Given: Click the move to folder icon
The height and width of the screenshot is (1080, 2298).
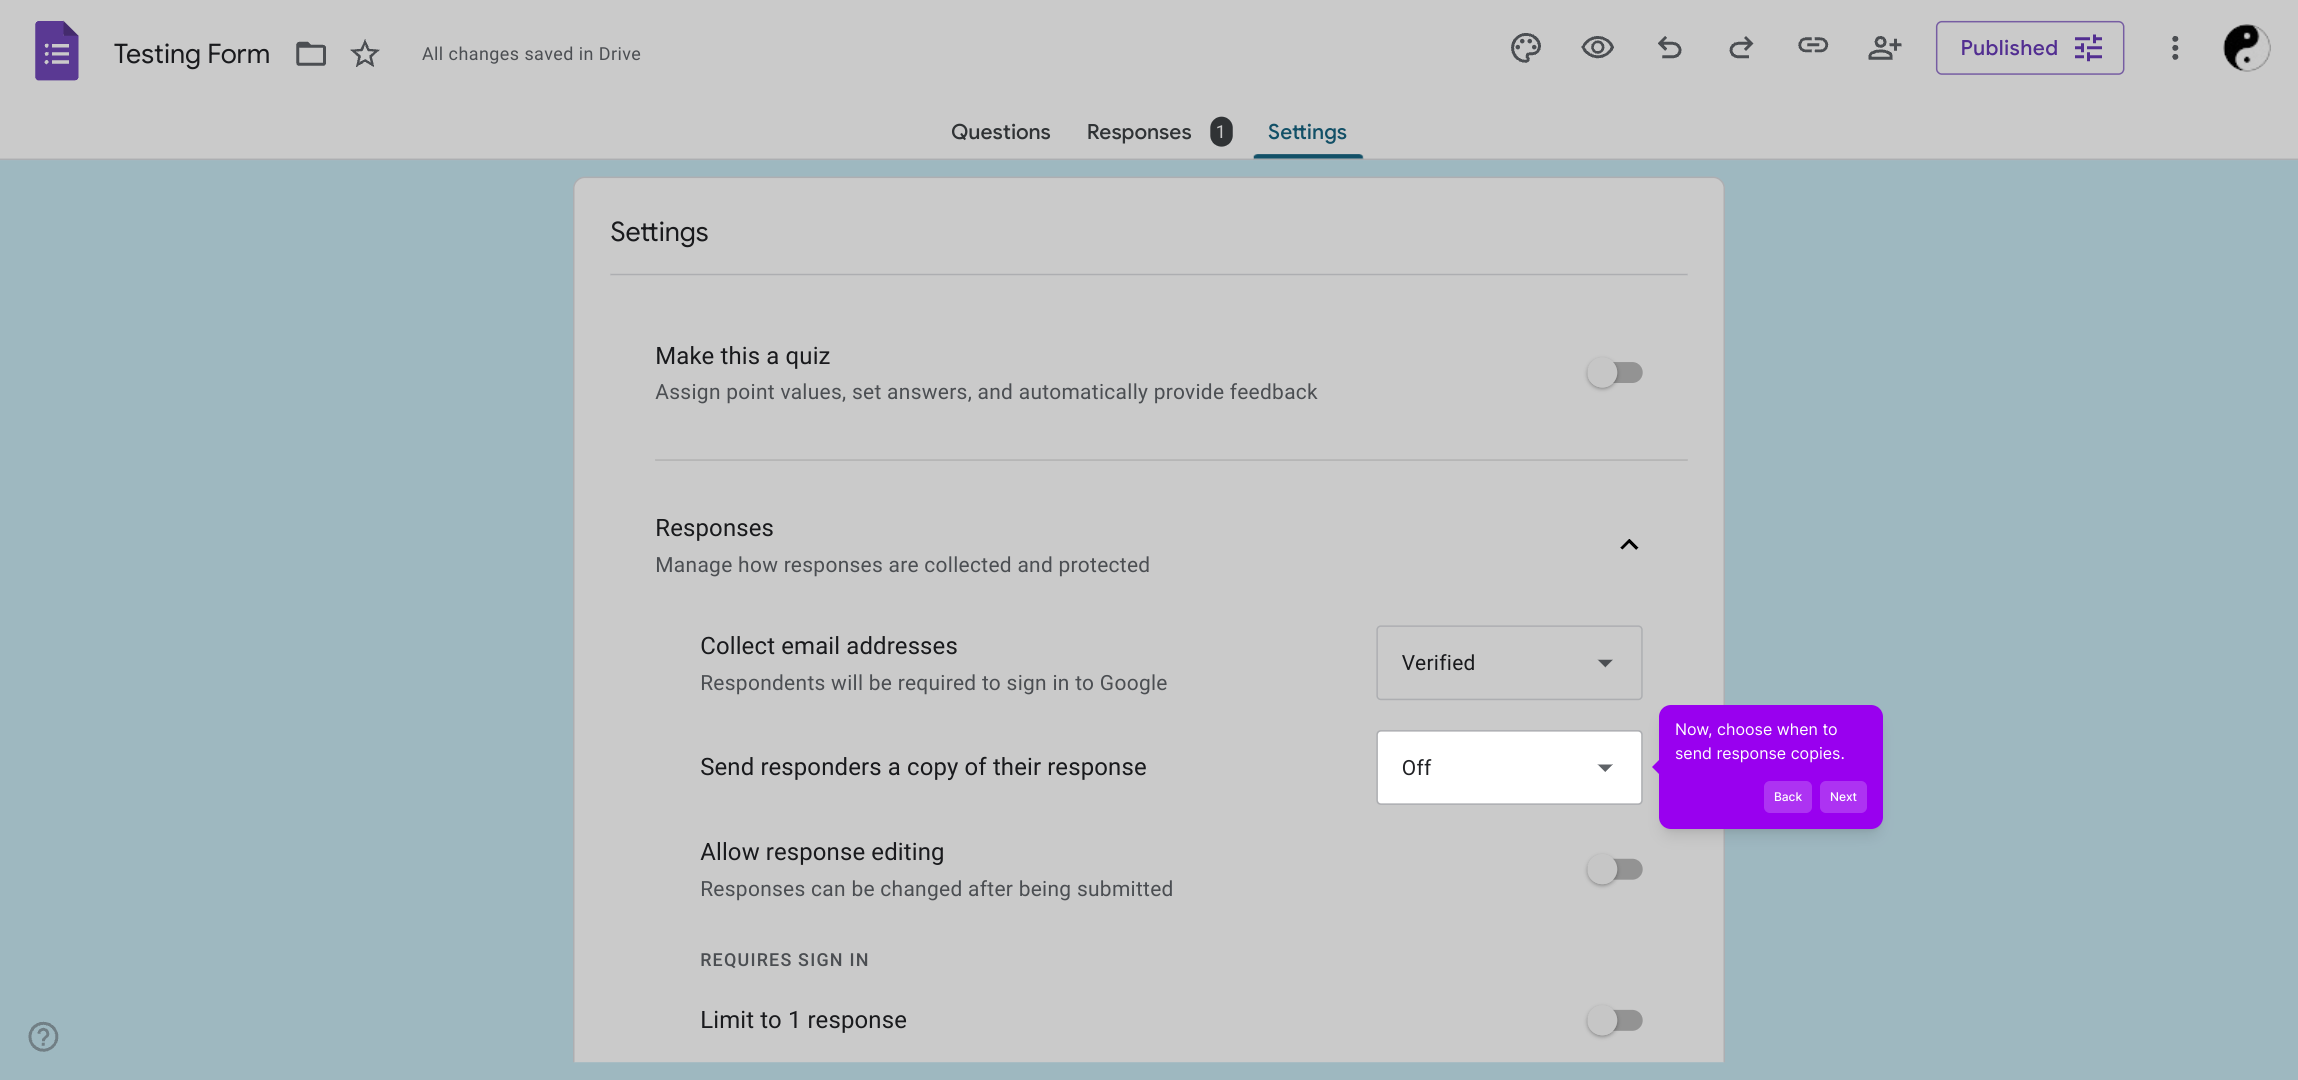Looking at the screenshot, I should [311, 54].
